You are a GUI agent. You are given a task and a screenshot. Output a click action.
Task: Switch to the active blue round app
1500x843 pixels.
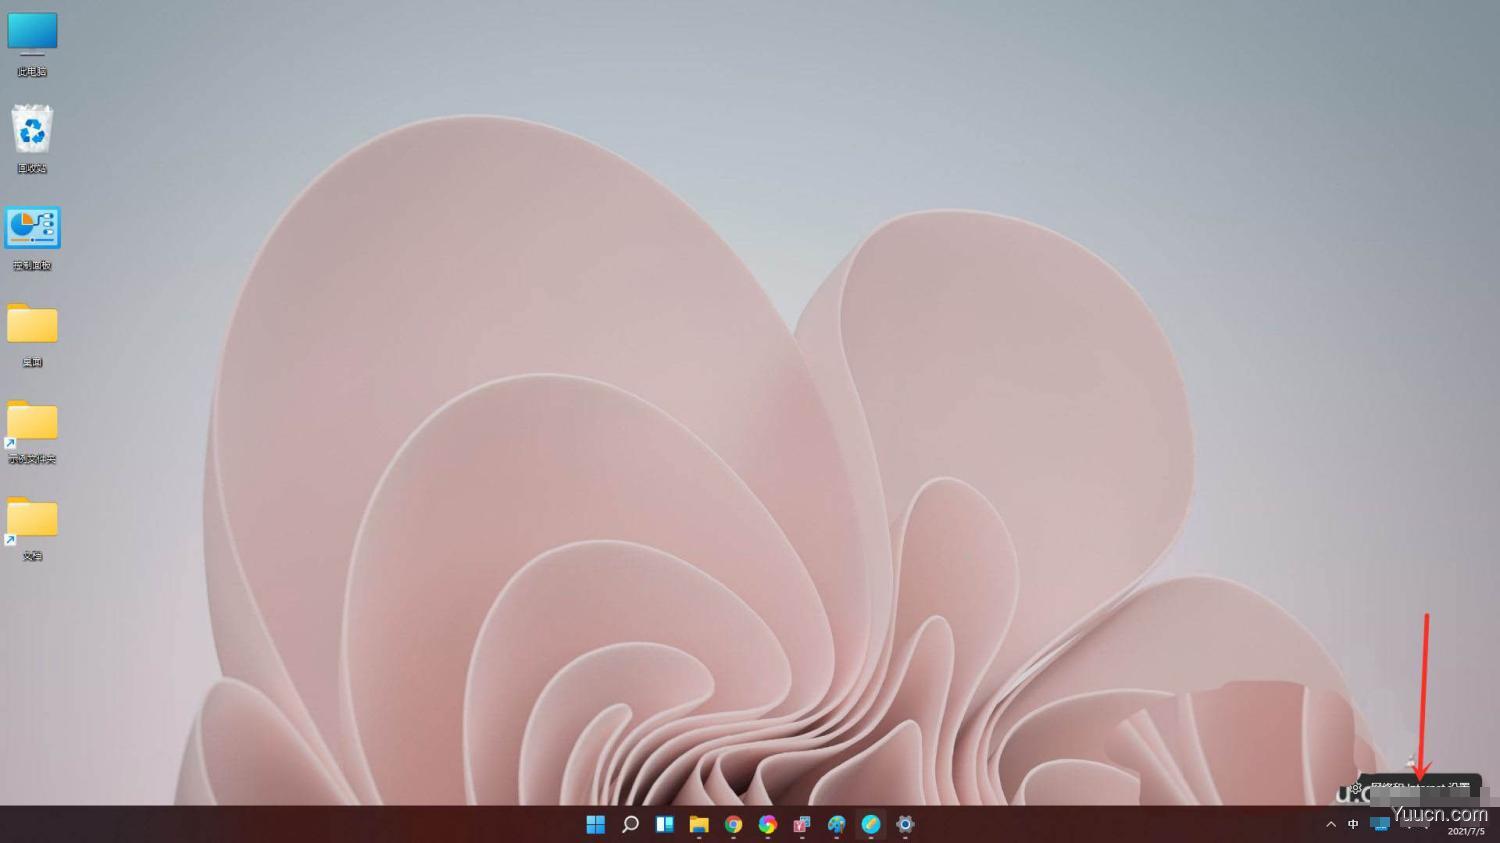(871, 824)
